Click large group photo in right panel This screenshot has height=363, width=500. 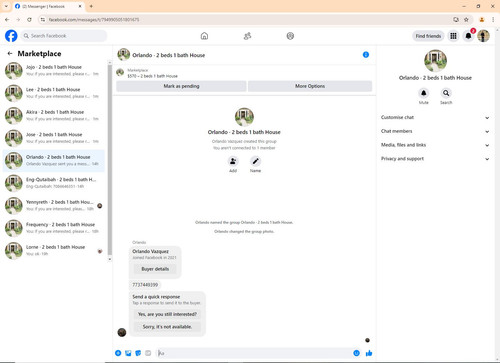tap(435, 61)
